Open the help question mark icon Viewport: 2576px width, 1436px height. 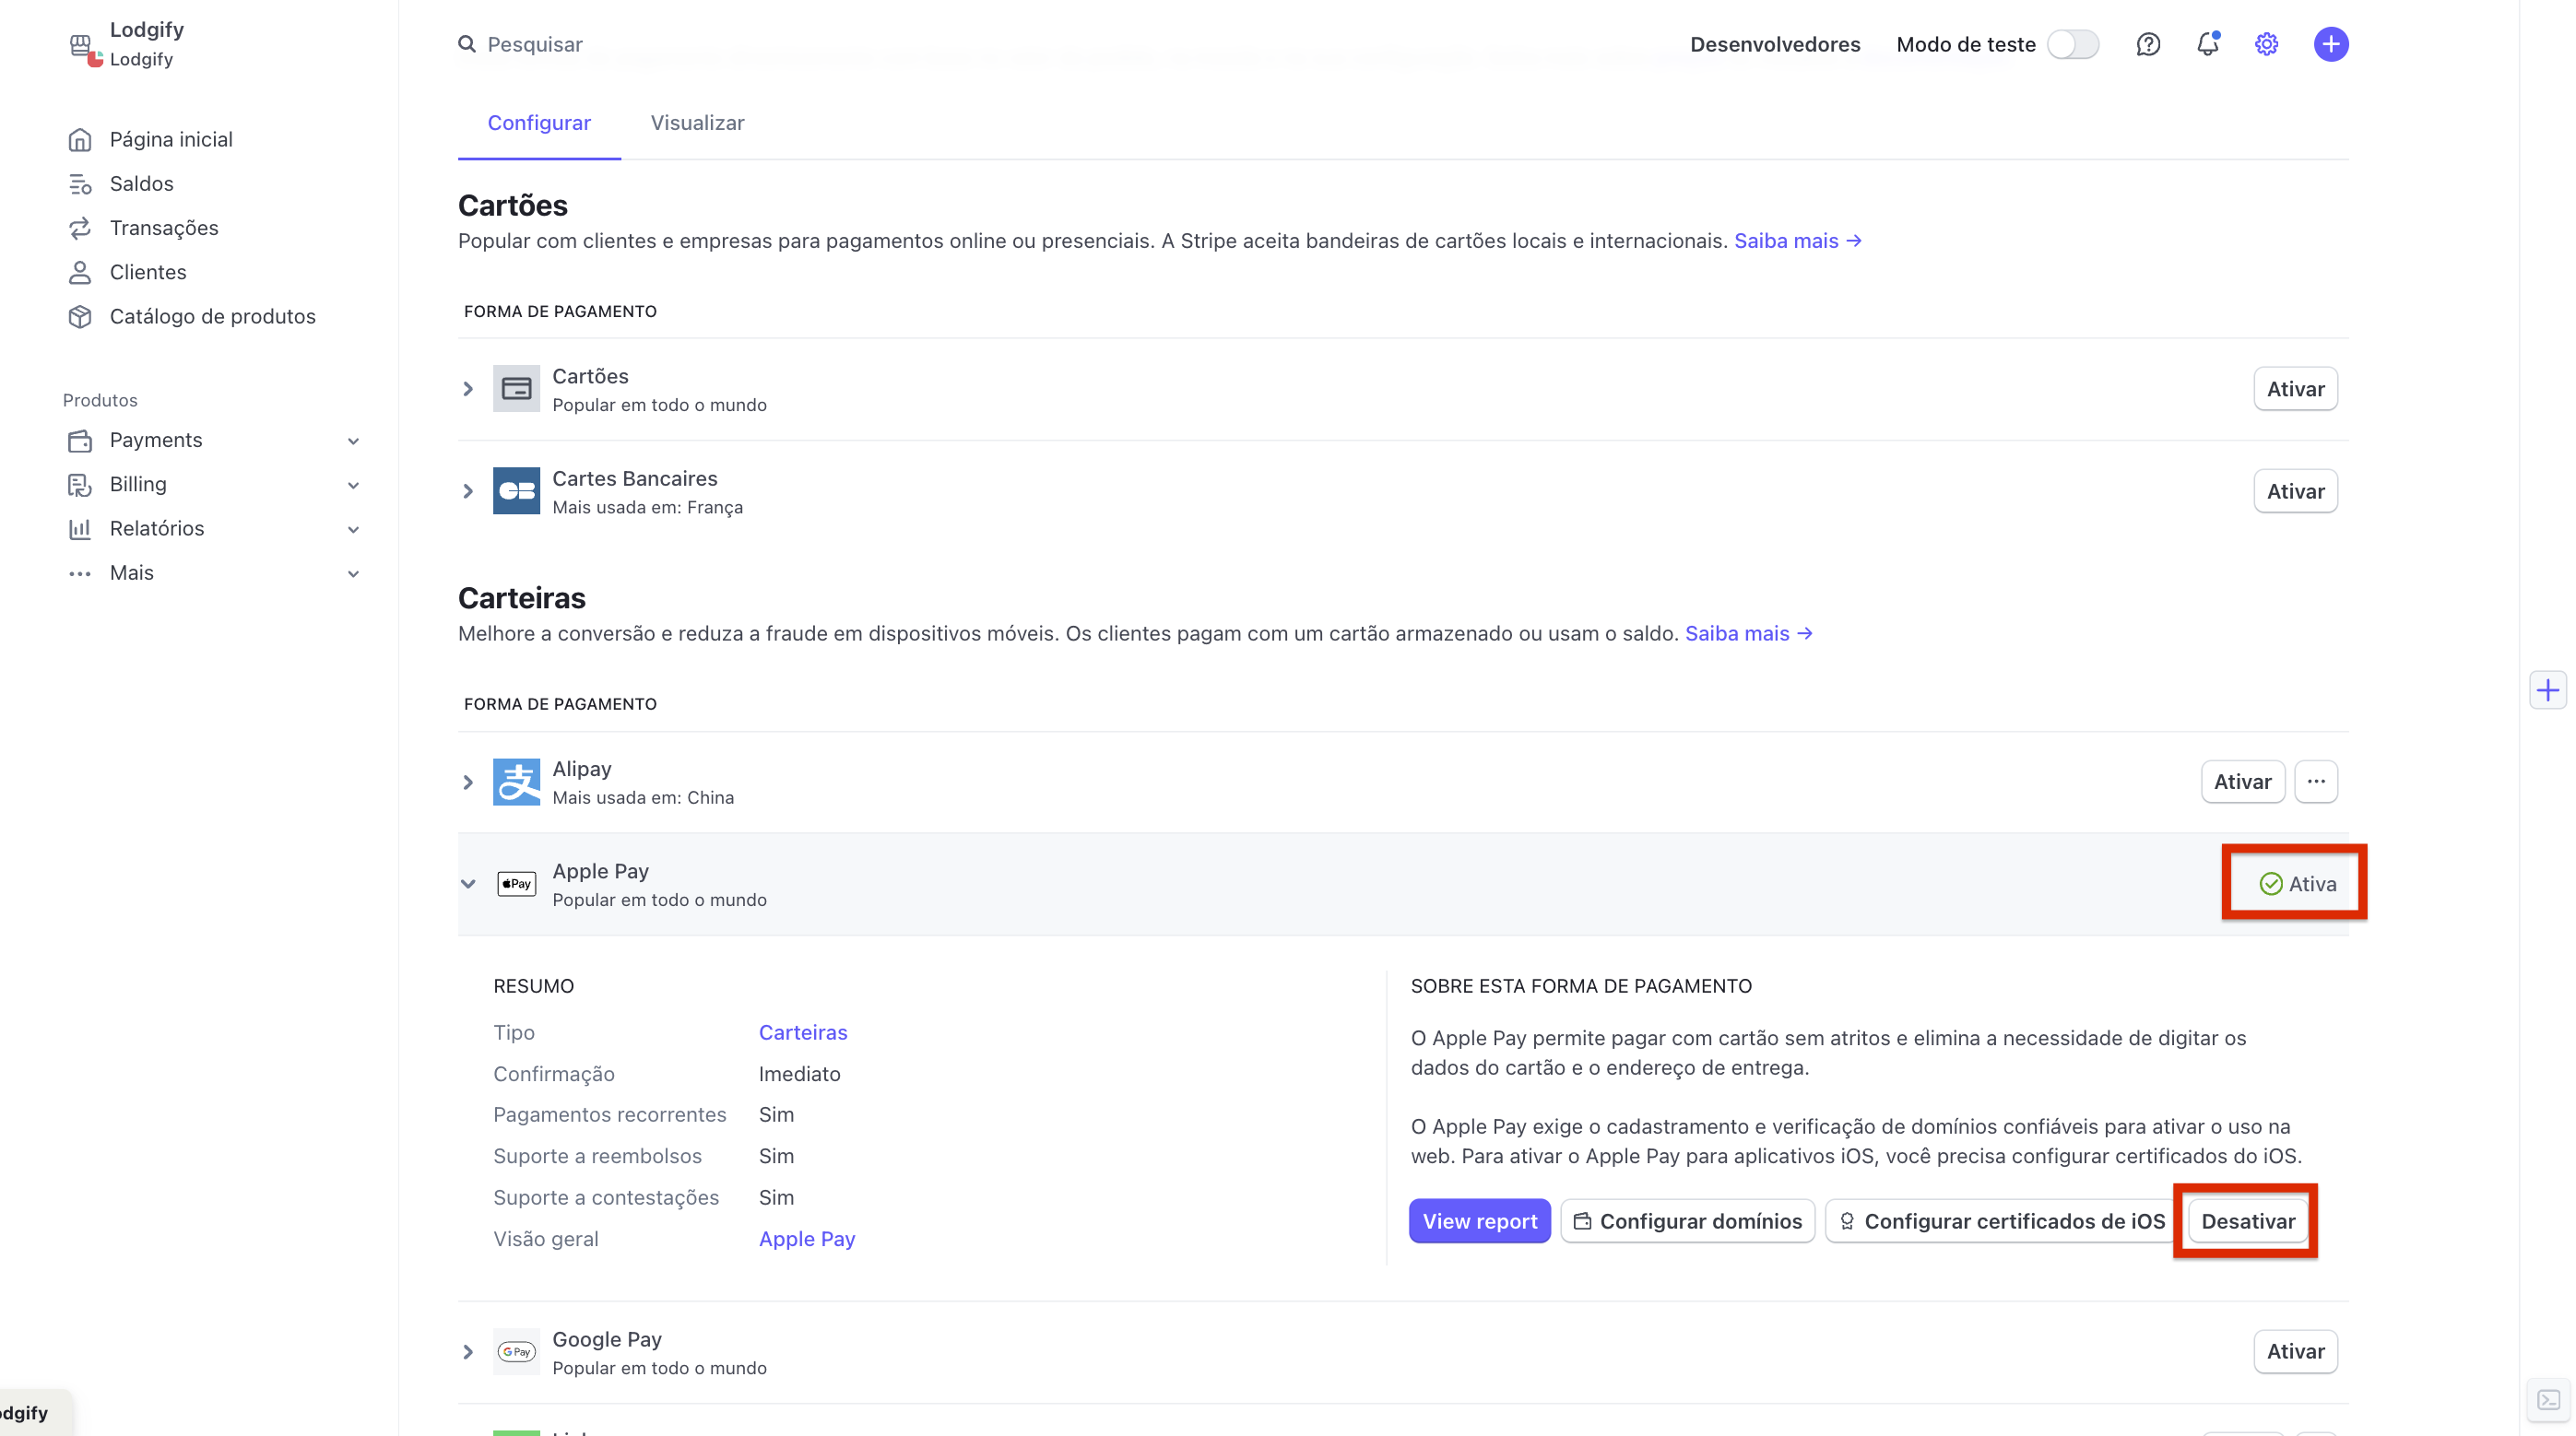click(2148, 44)
